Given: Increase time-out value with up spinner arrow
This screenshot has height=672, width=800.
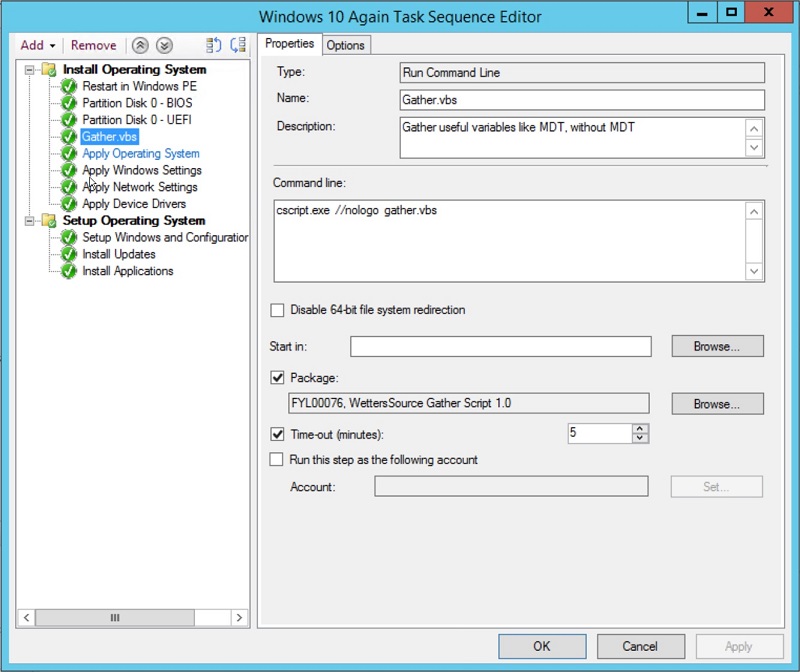Looking at the screenshot, I should point(640,429).
